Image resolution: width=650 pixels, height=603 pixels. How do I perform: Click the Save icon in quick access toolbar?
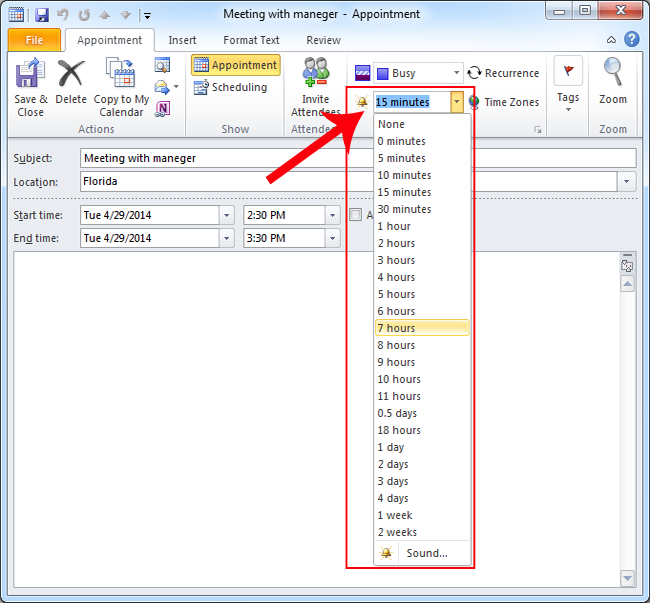(x=41, y=15)
